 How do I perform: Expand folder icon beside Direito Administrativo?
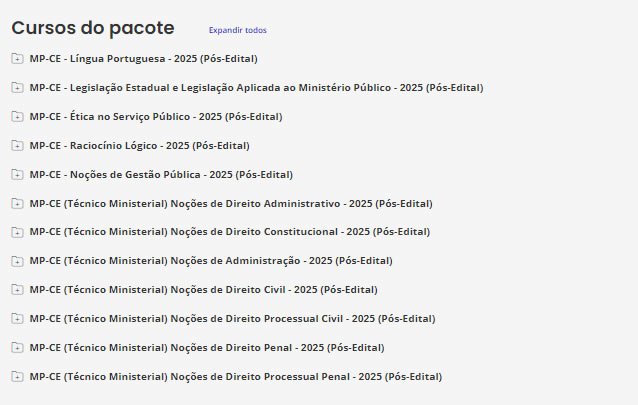click(17, 203)
